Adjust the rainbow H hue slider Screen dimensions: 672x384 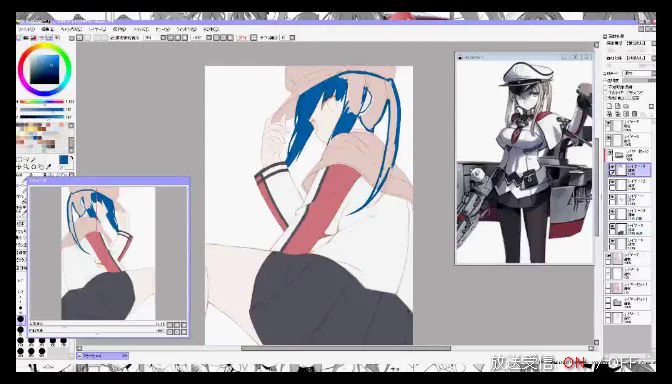(42, 102)
